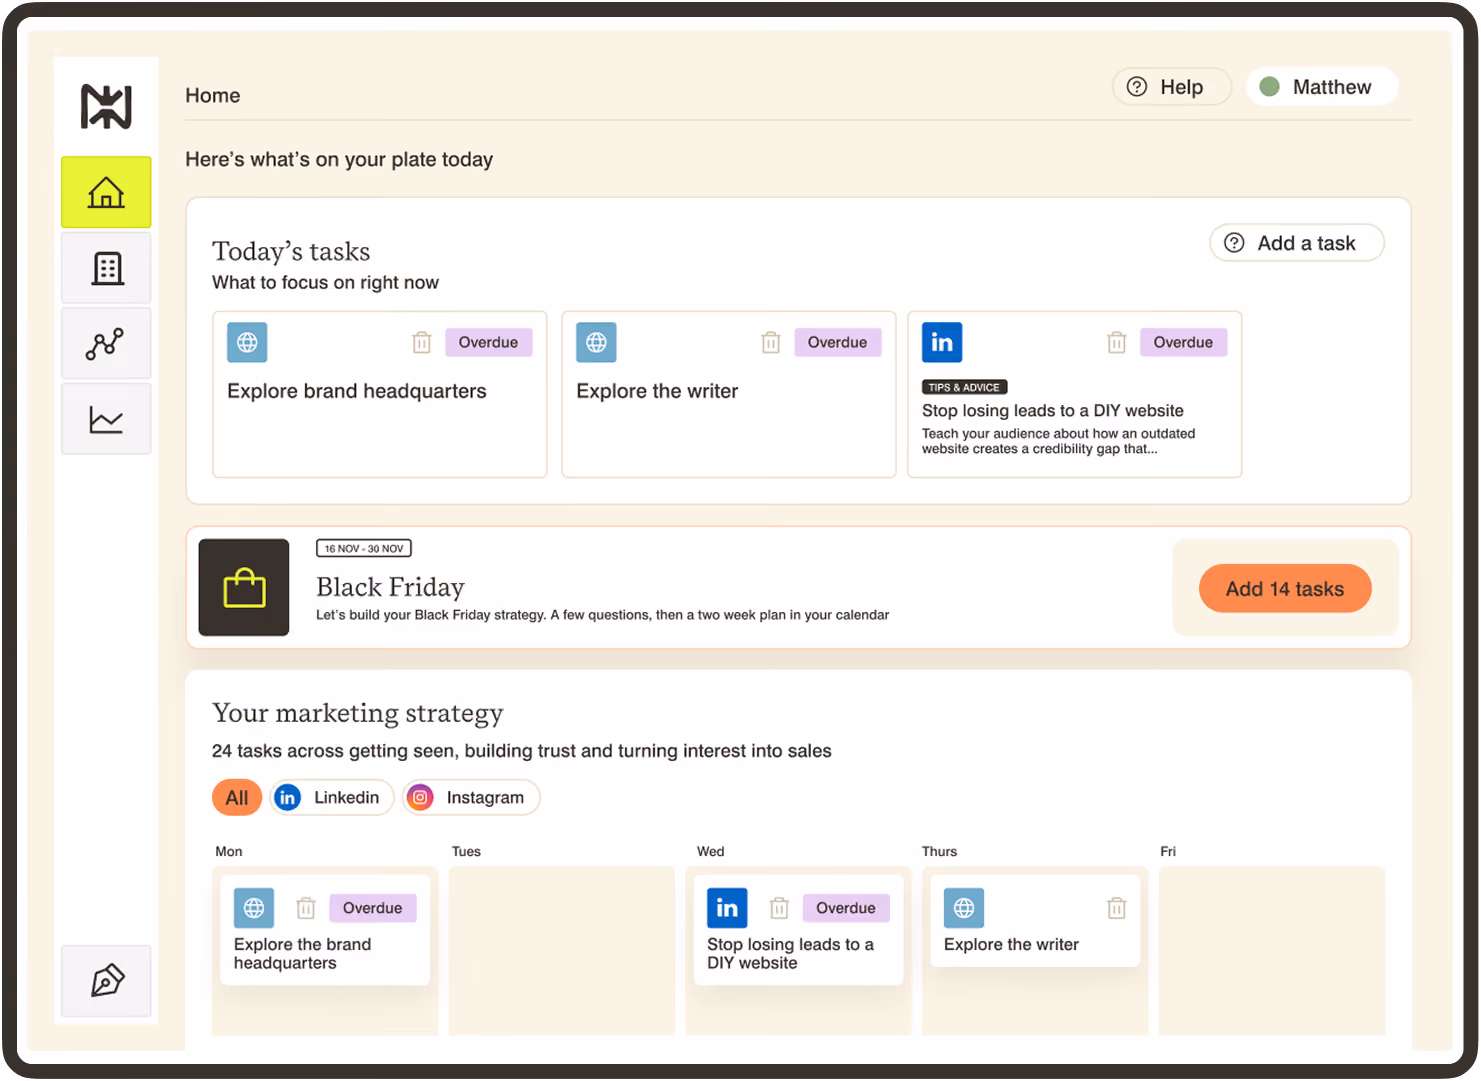Open 'Stop losing leads to a DIY website' title in Today's tasks
Viewport: 1481px width, 1081px height.
tap(1053, 411)
